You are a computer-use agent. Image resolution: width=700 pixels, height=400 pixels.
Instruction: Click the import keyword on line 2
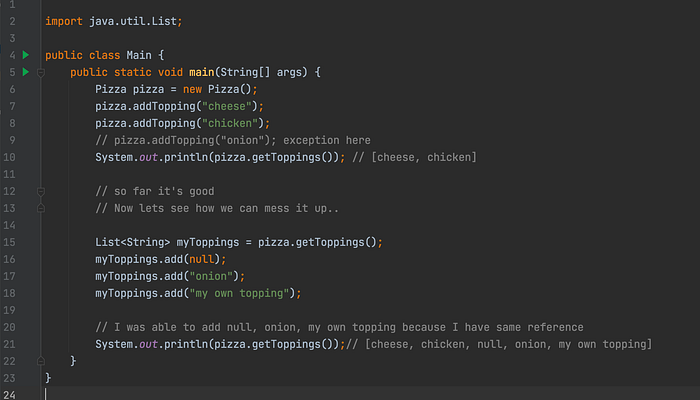pyautogui.click(x=64, y=21)
